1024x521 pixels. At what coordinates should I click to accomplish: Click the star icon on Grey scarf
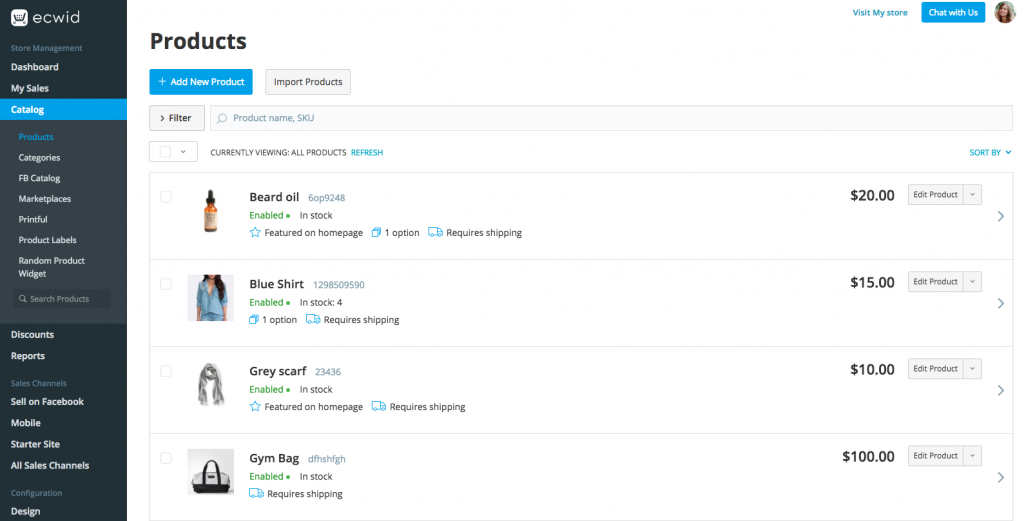255,407
